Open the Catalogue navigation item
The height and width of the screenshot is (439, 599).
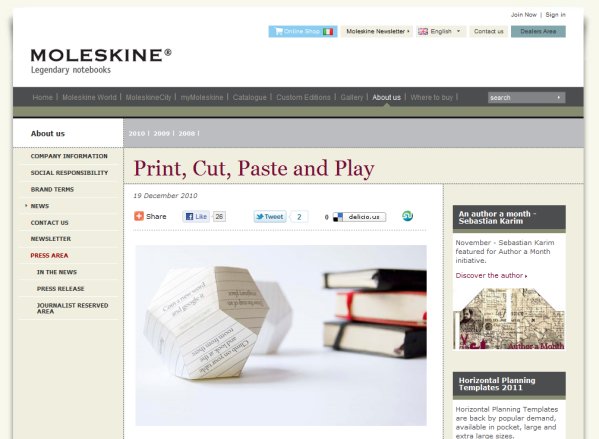pos(249,97)
